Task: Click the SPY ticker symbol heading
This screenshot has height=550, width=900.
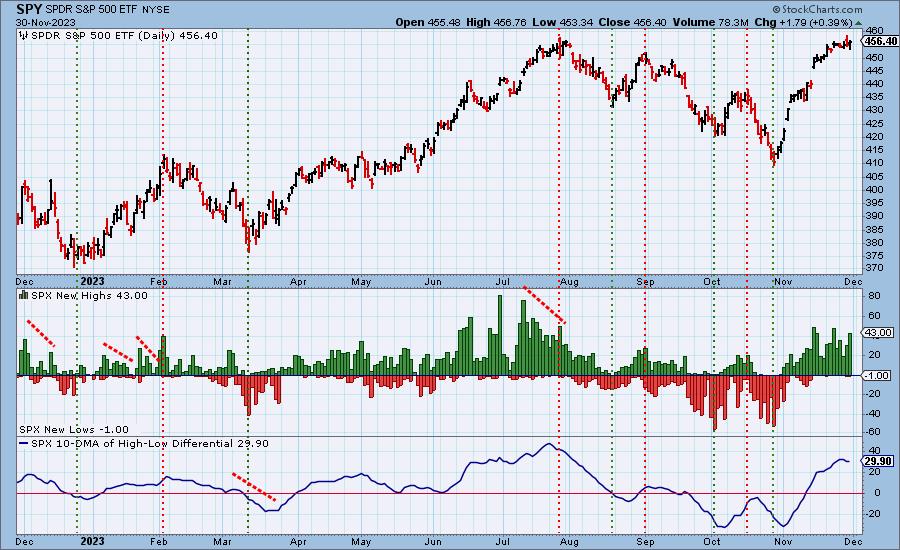Action: 29,9
